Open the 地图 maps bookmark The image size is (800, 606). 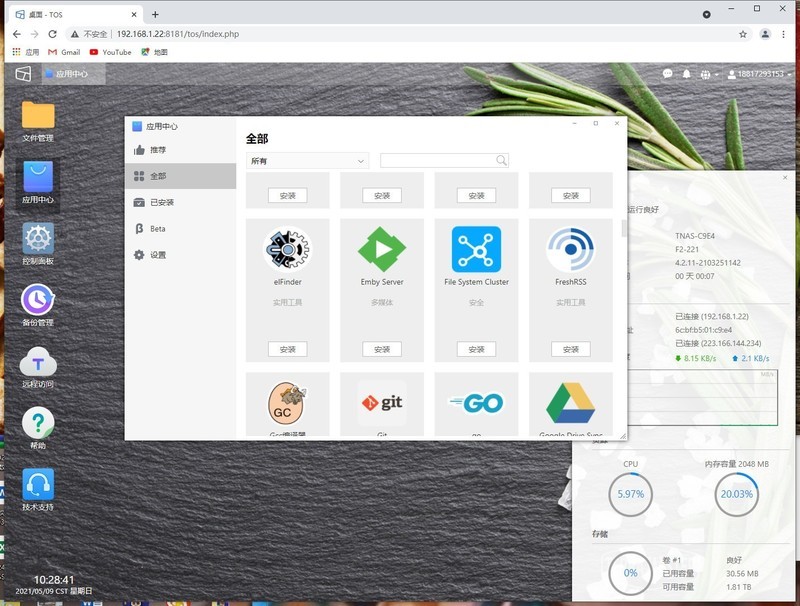[x=155, y=52]
